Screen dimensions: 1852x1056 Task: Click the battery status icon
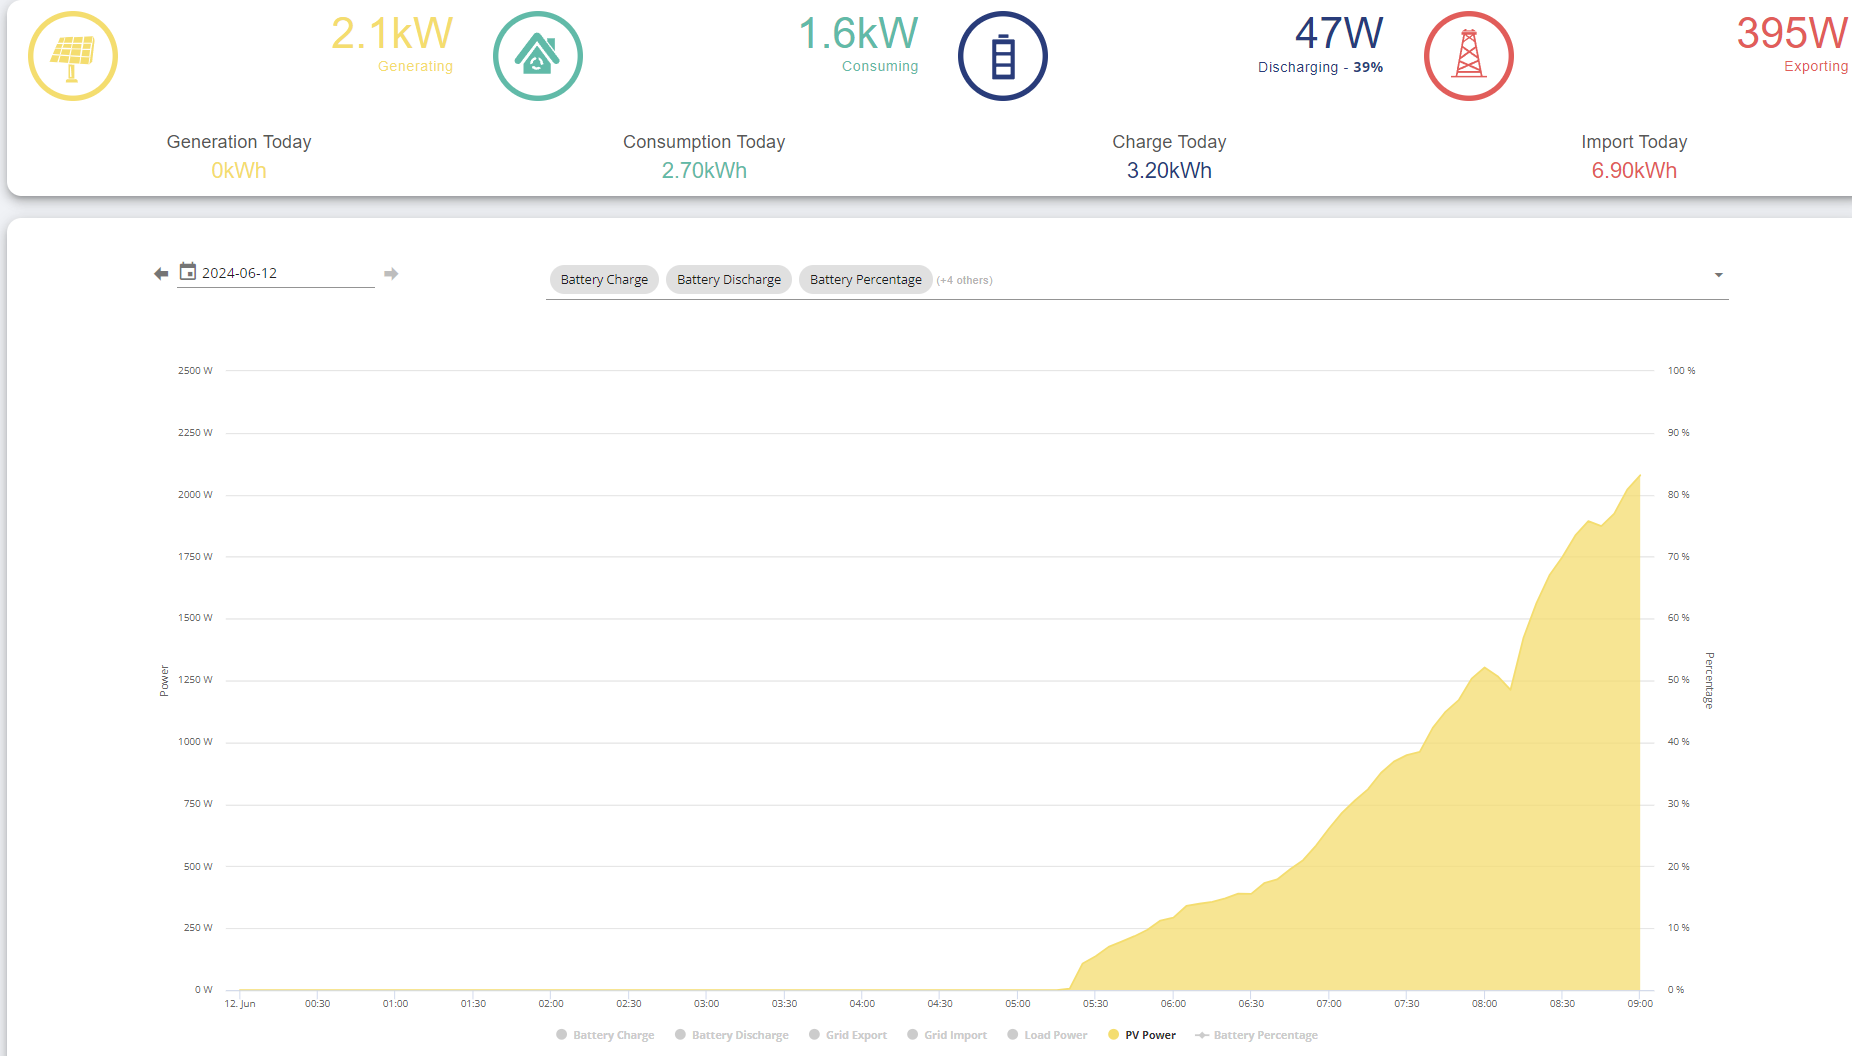[x=1003, y=56]
